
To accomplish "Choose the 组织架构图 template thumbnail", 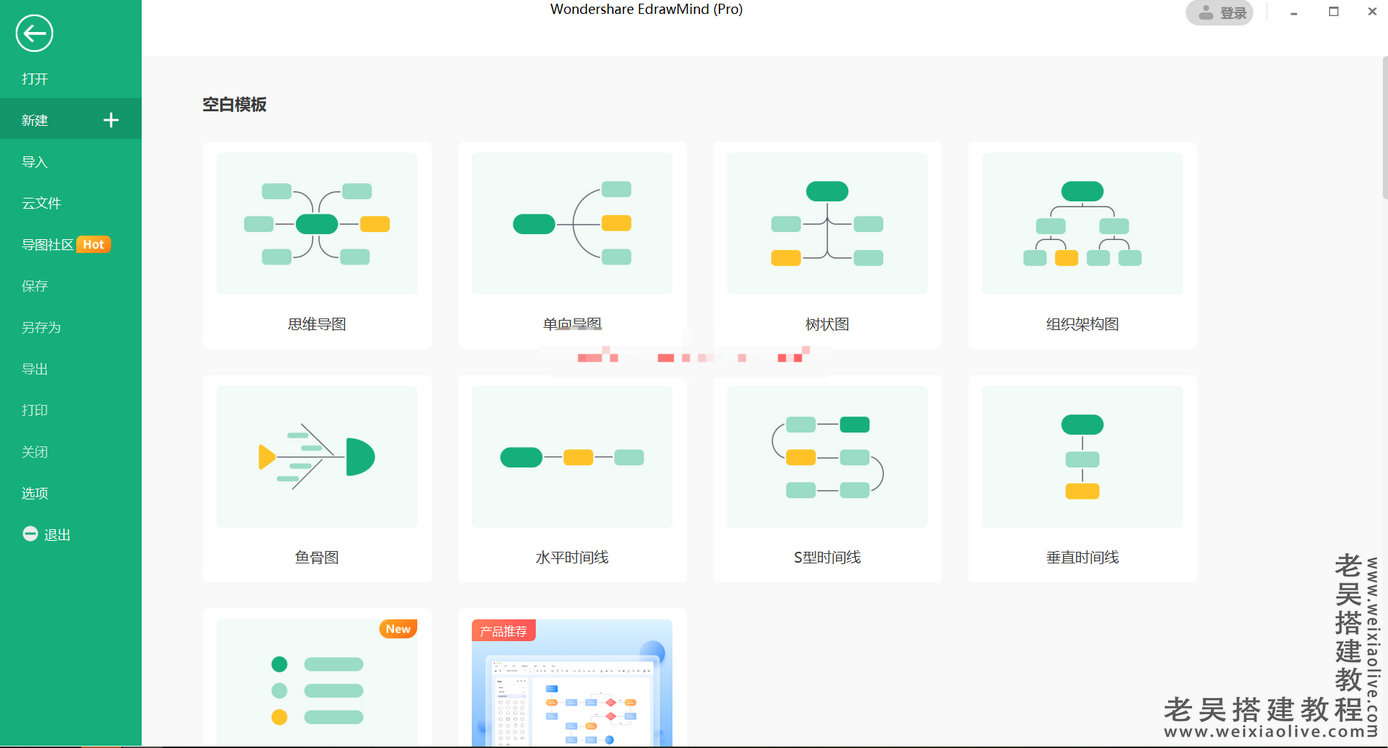I will click(x=1082, y=224).
